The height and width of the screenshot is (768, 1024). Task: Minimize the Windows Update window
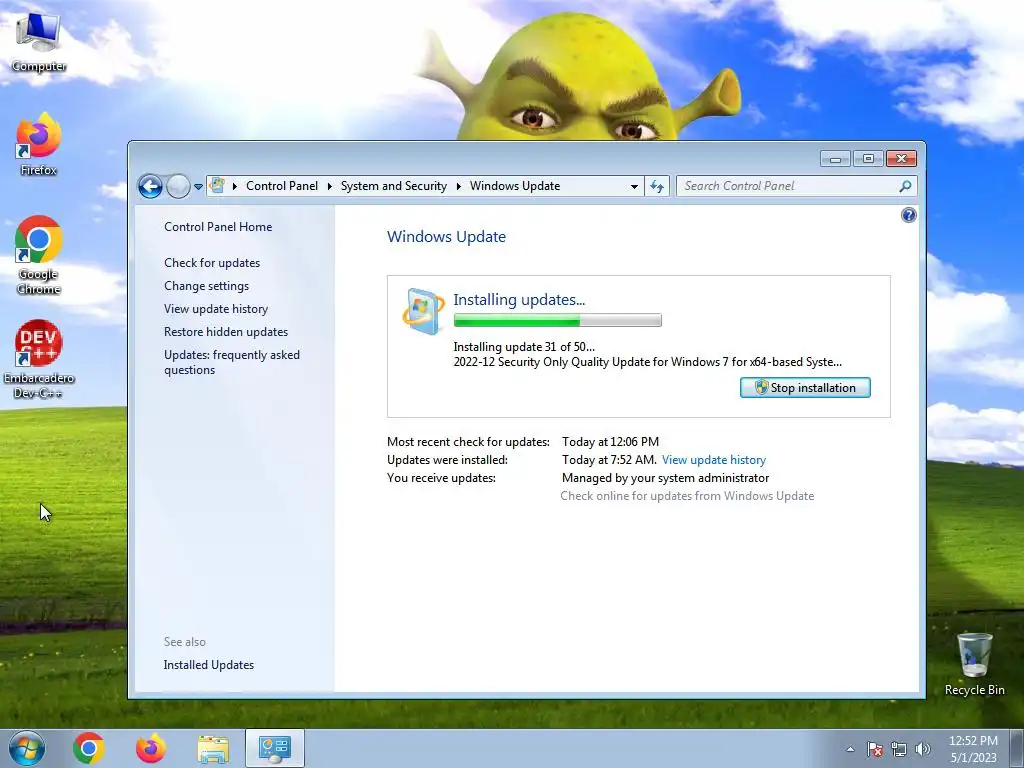(x=835, y=158)
